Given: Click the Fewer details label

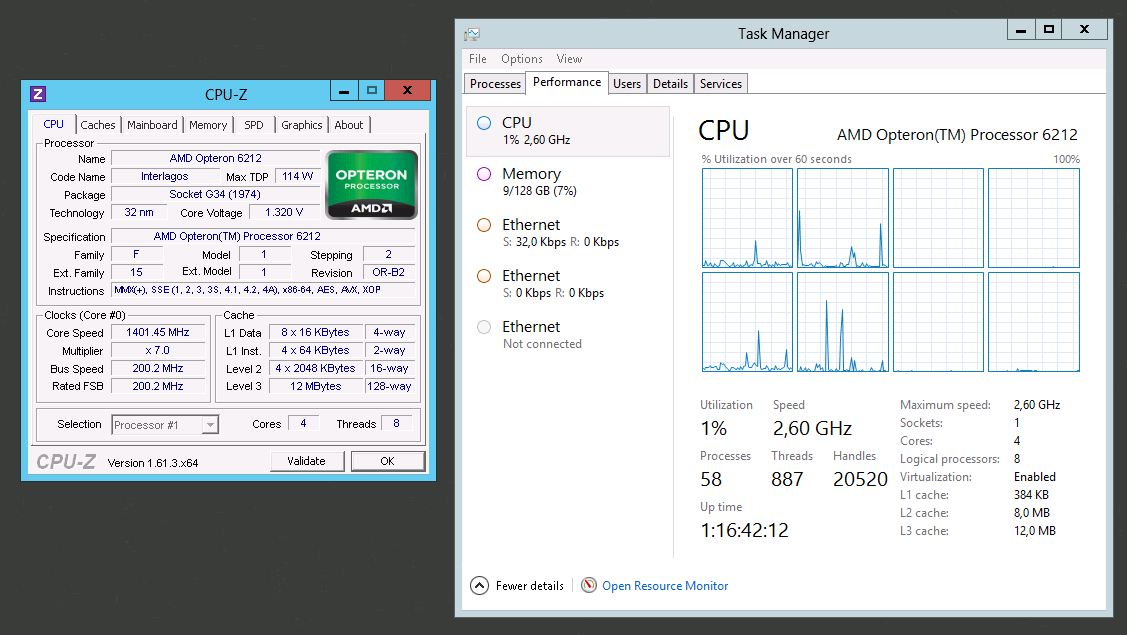Looking at the screenshot, I should pyautogui.click(x=530, y=585).
